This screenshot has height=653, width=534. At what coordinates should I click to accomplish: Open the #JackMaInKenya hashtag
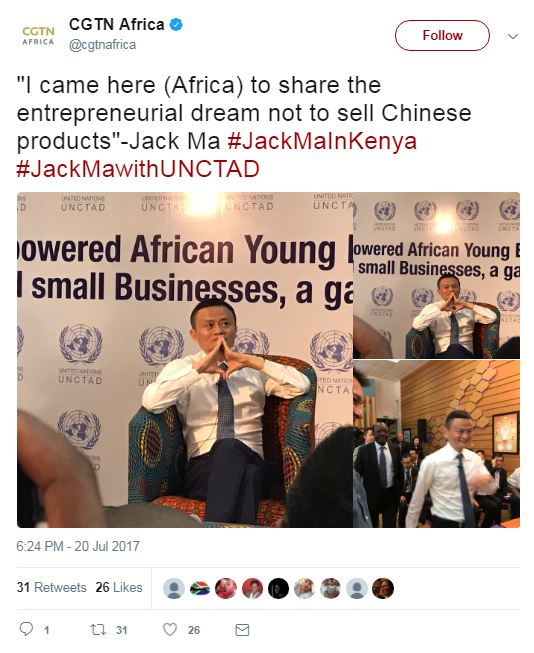[322, 141]
